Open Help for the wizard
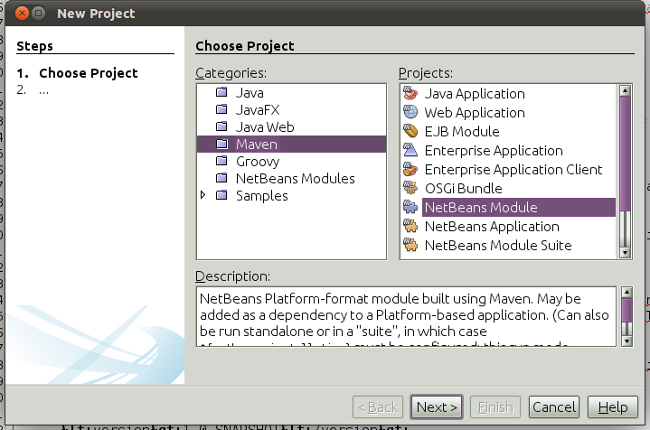650x430 pixels. coord(612,407)
